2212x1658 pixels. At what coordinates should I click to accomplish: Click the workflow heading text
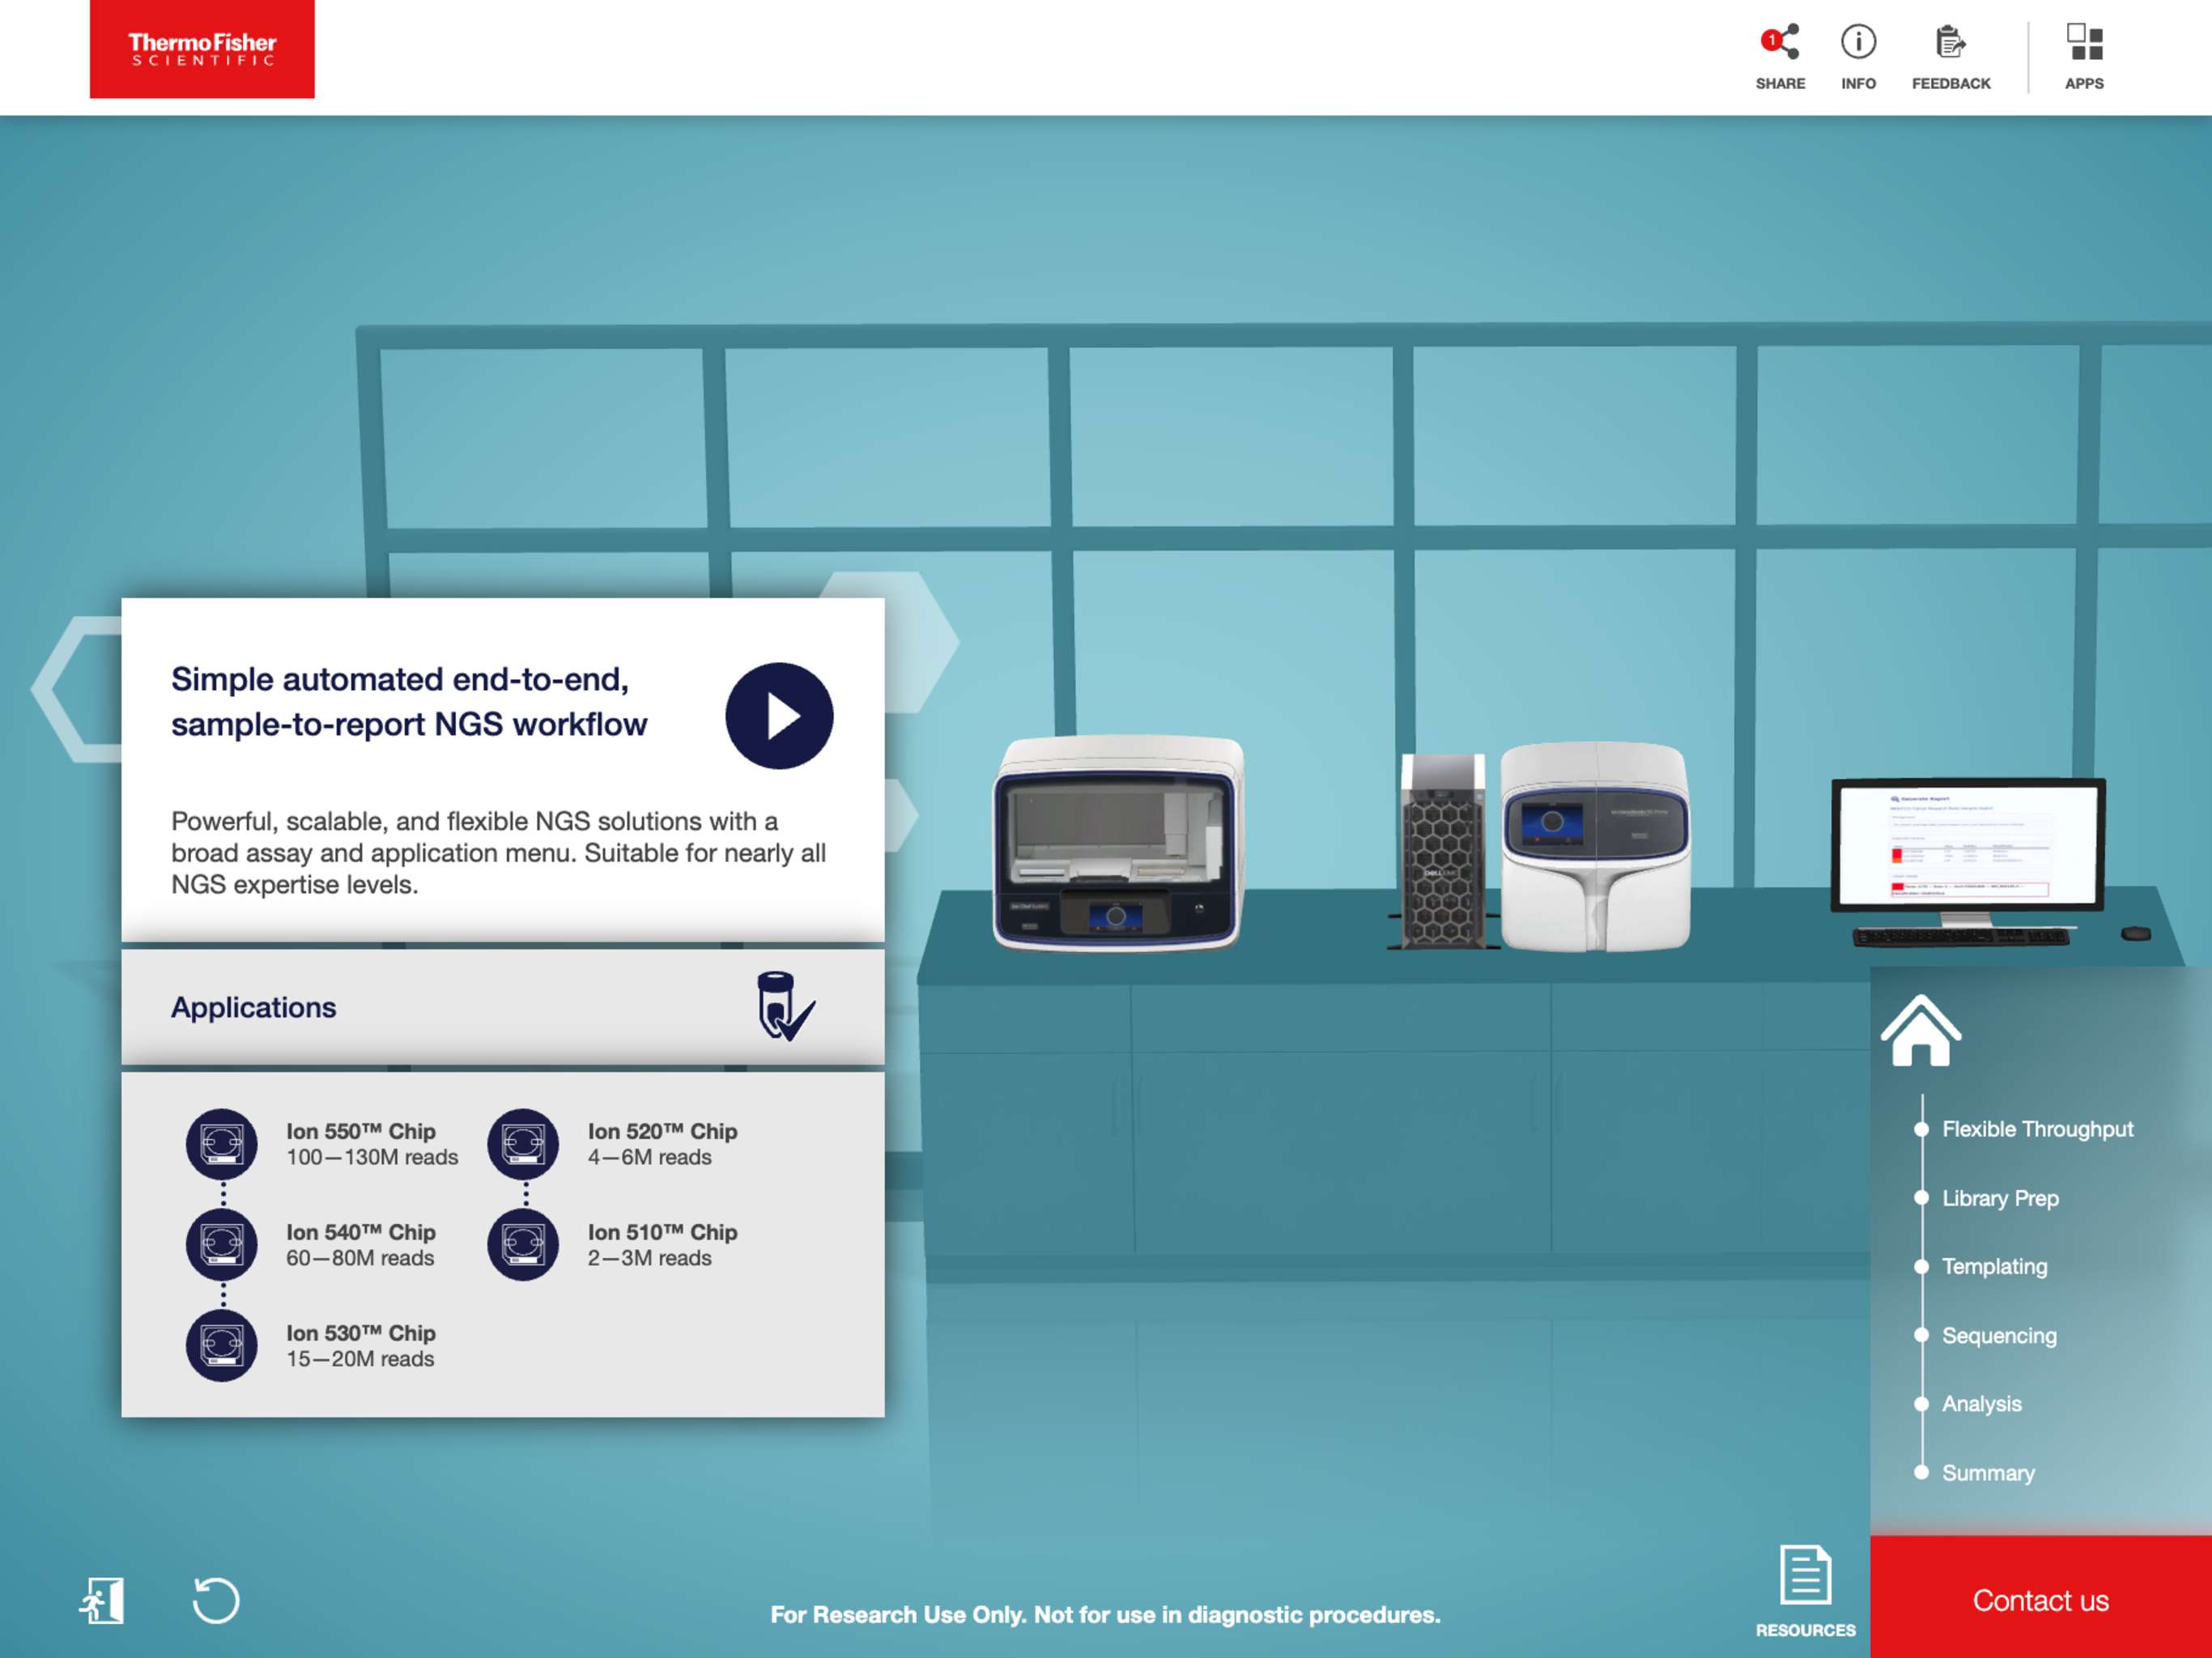pos(409,701)
